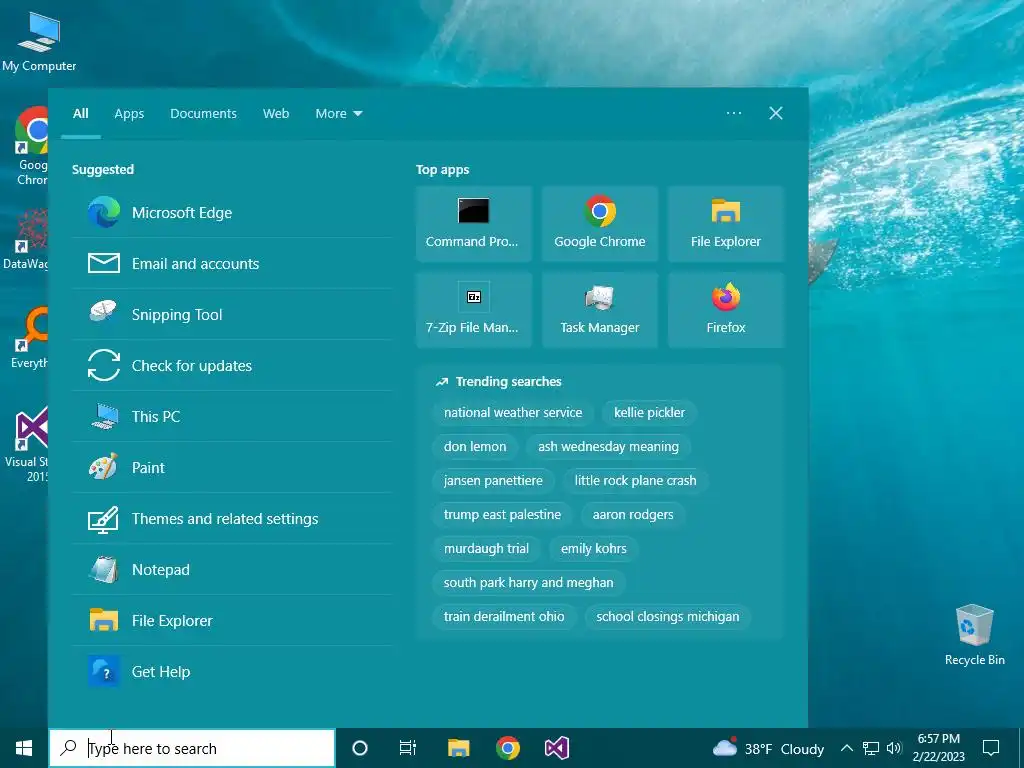Search trending 'don lemon'
The height and width of the screenshot is (768, 1024).
click(x=475, y=447)
